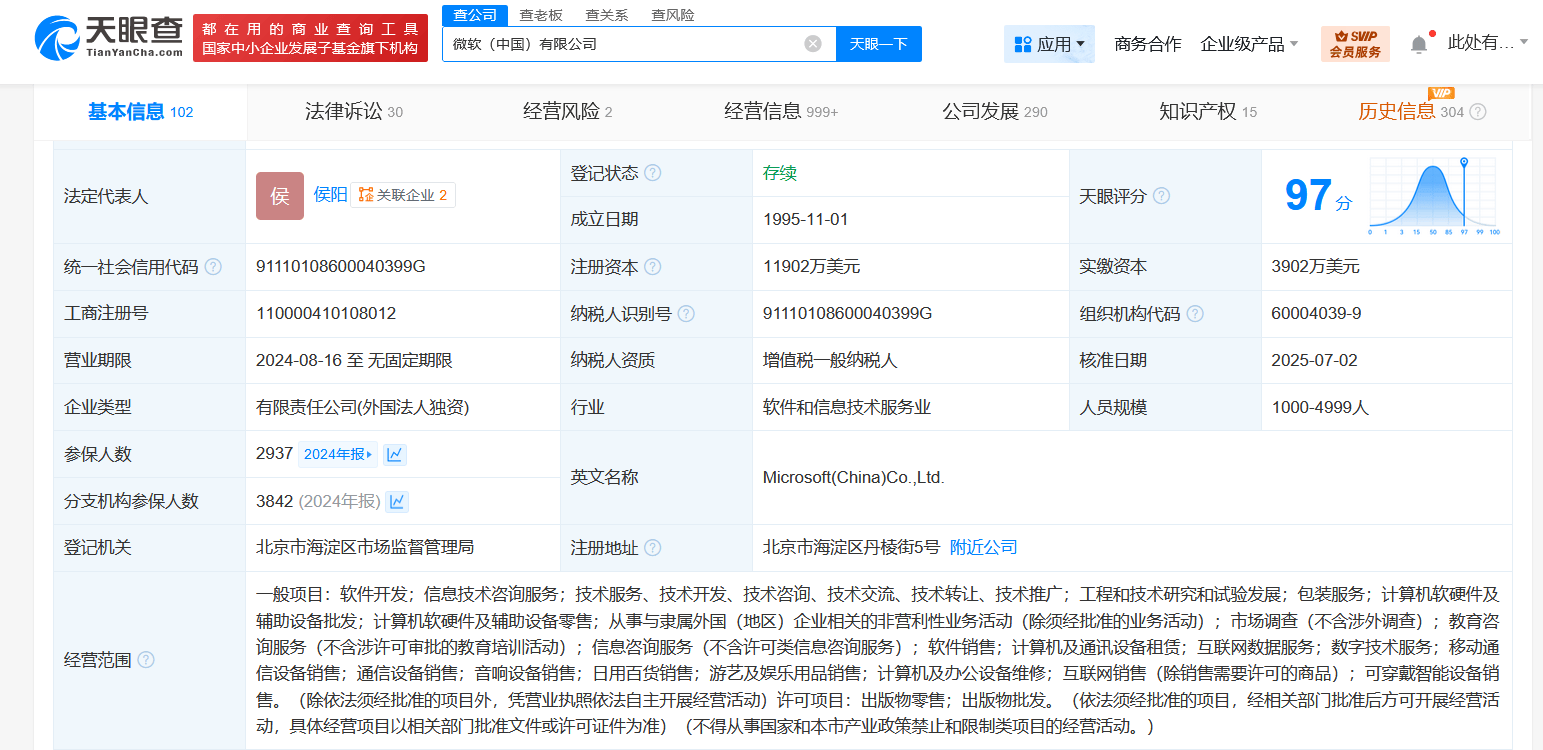Viewport: 1543px width, 750px height.
Task: Switch to the 公司发展 tab
Action: click(x=995, y=112)
